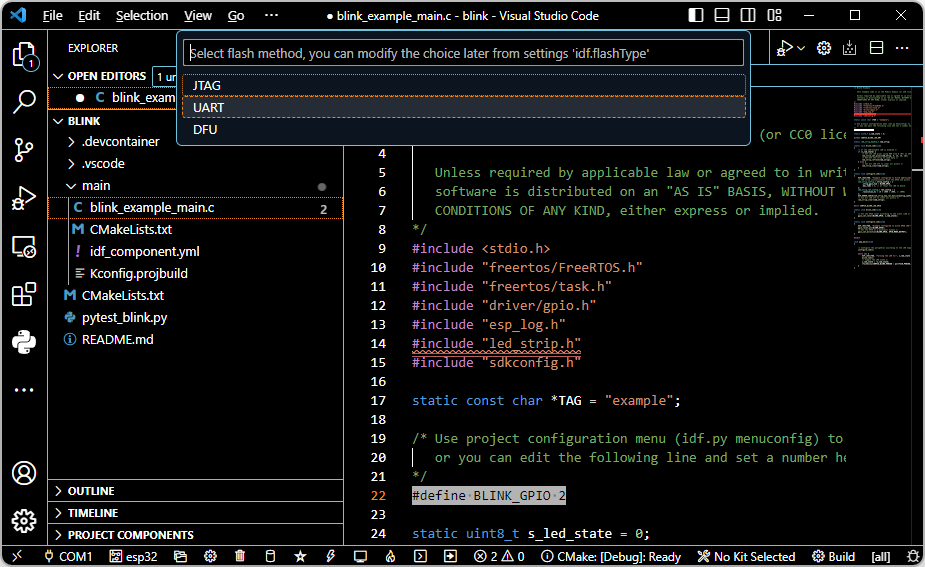The image size is (925, 567).
Task: Click the execute task icon in status bar
Action: click(450, 556)
